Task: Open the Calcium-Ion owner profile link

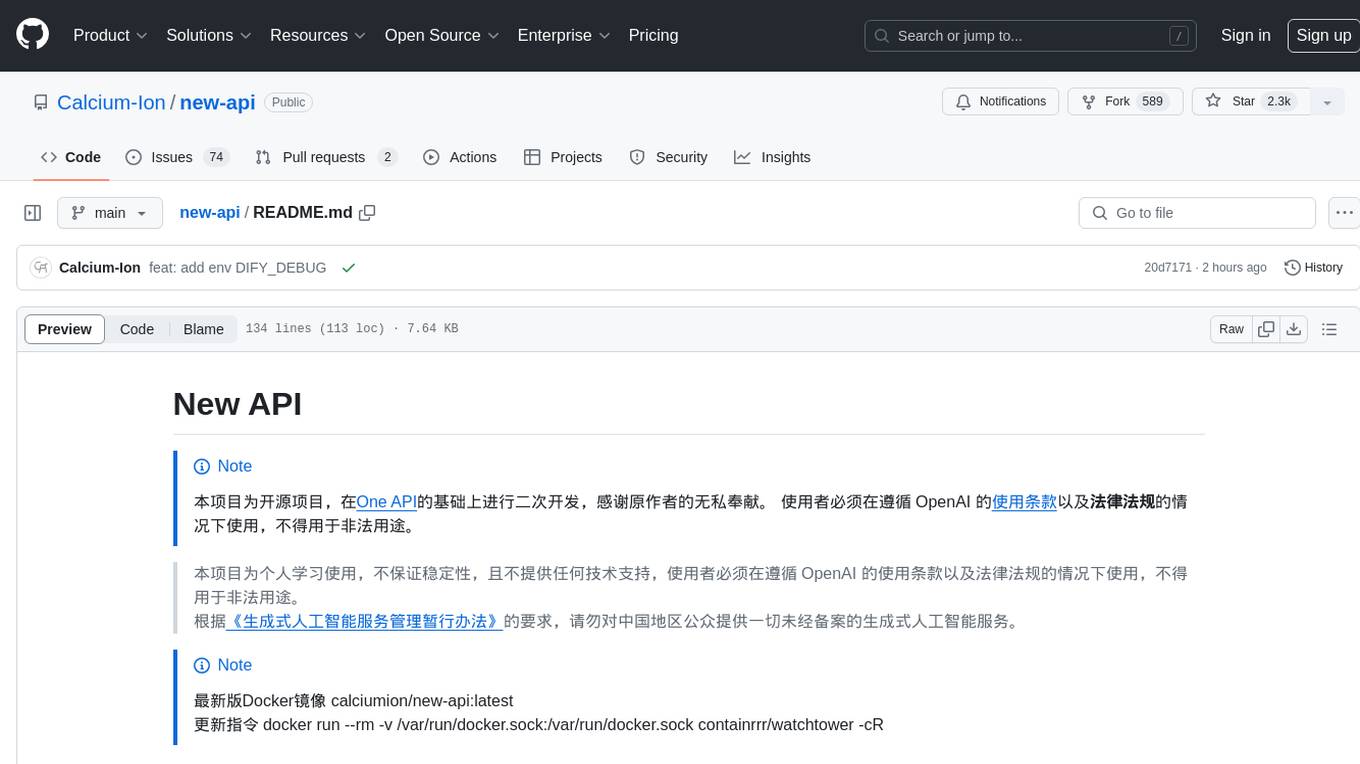Action: (x=111, y=102)
